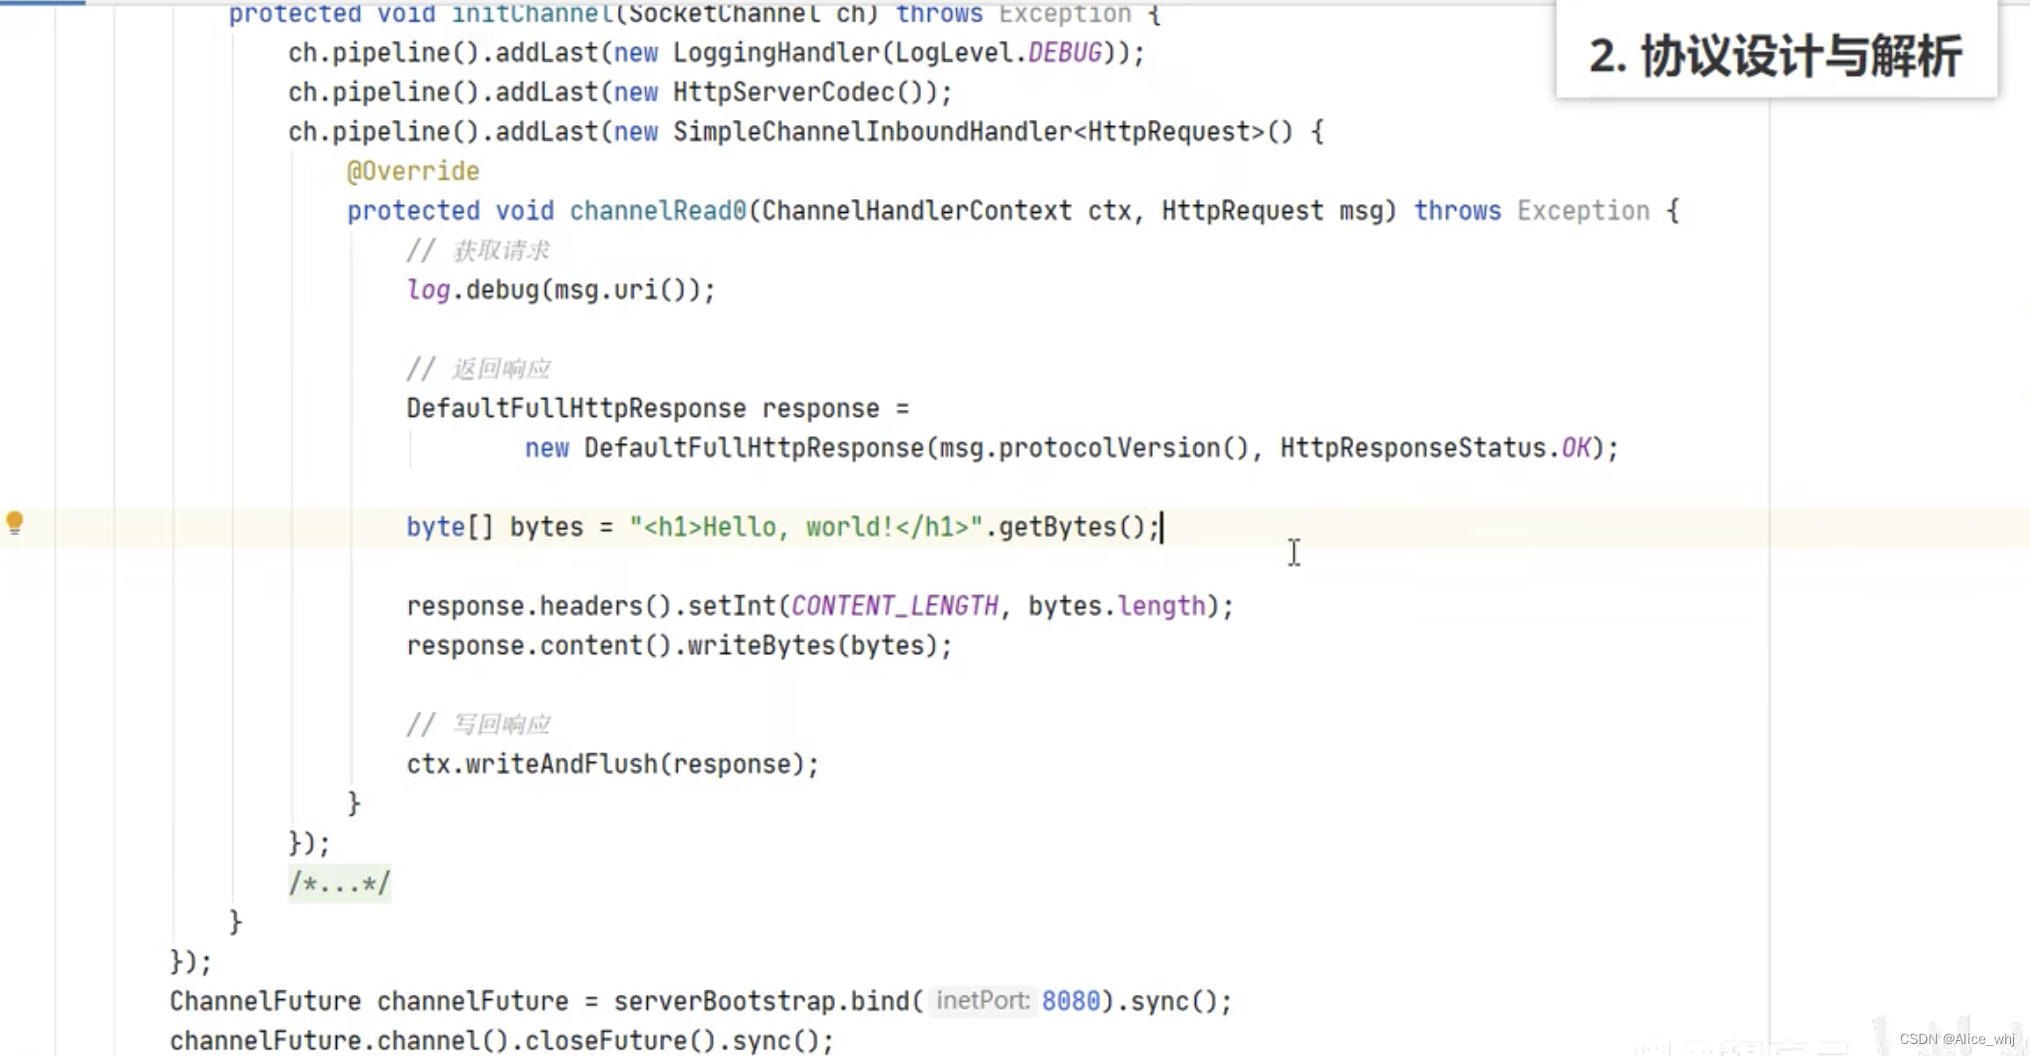Click the port number 8080
2030x1056 pixels.
[x=1070, y=1000]
